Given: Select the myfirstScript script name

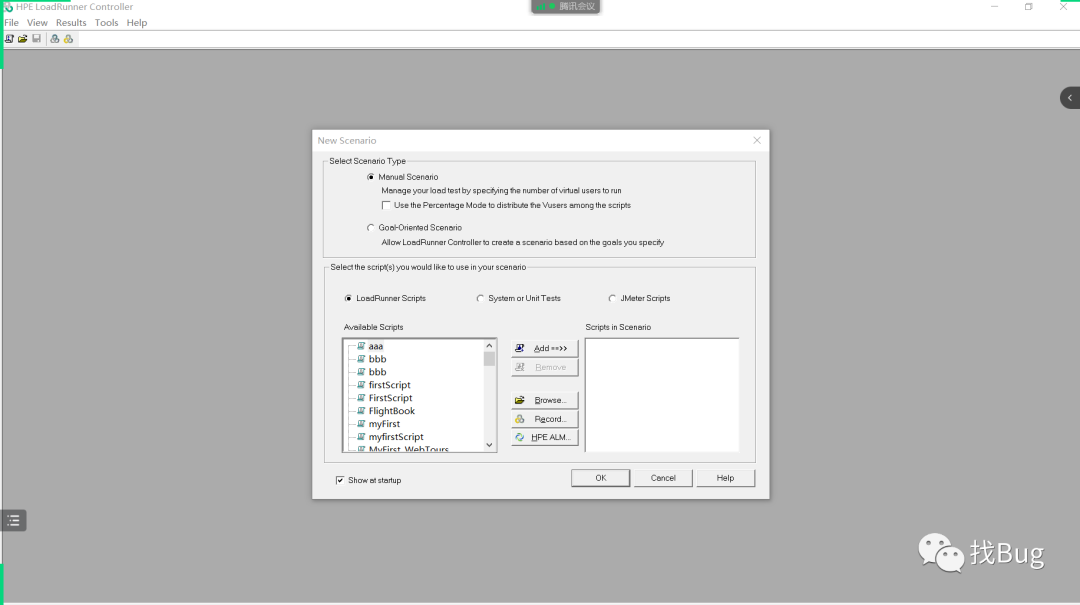Looking at the screenshot, I should [x=396, y=437].
